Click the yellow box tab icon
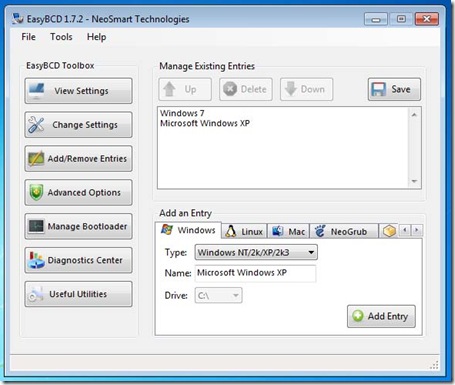Image resolution: width=455 pixels, height=385 pixels. [x=389, y=231]
